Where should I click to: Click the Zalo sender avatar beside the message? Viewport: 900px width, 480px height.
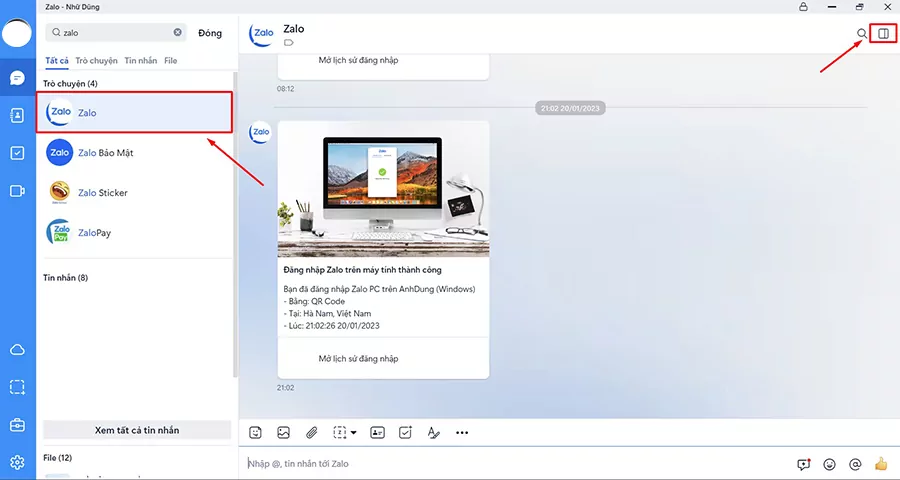(x=260, y=132)
